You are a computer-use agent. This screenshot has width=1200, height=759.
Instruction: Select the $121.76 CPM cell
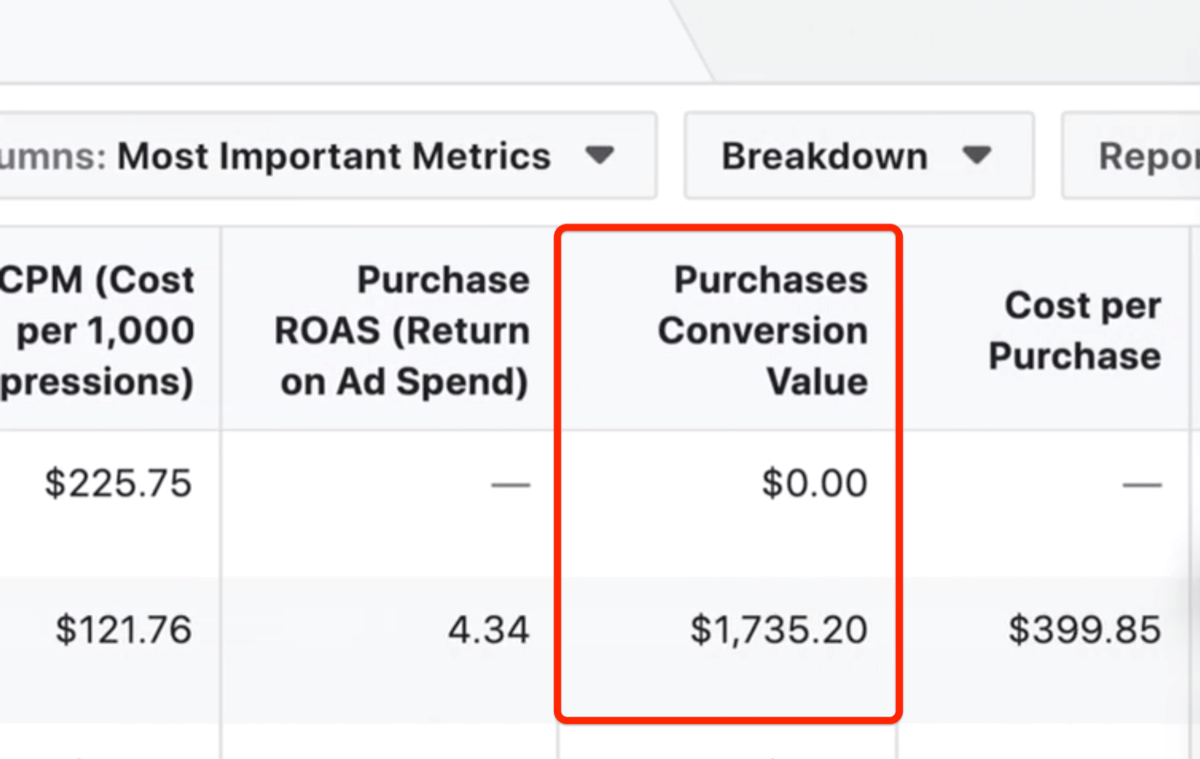coord(123,630)
